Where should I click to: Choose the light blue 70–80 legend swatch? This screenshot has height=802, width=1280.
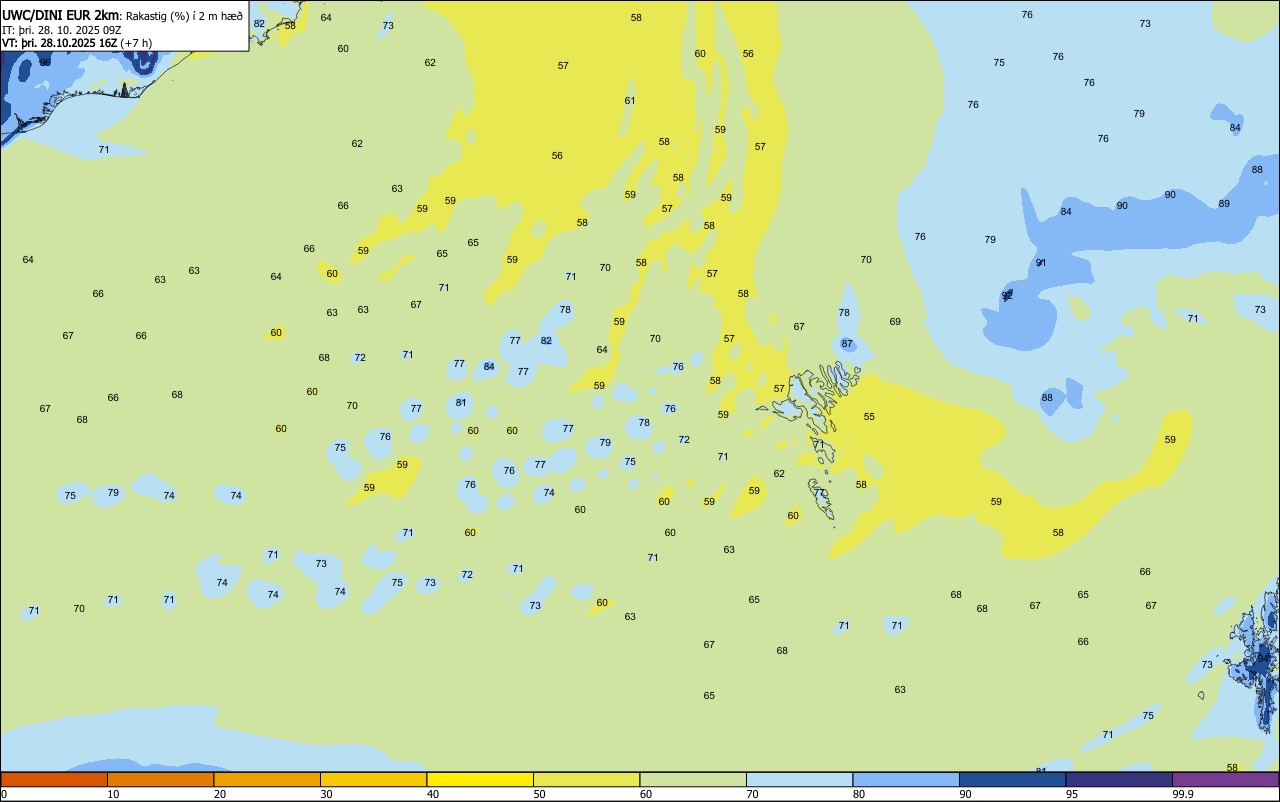(799, 779)
